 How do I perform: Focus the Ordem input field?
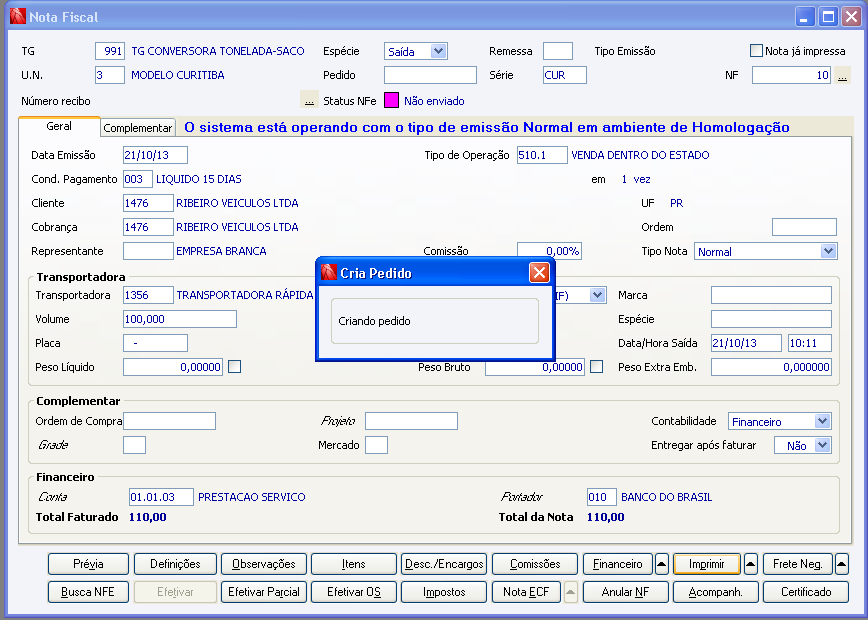(804, 227)
